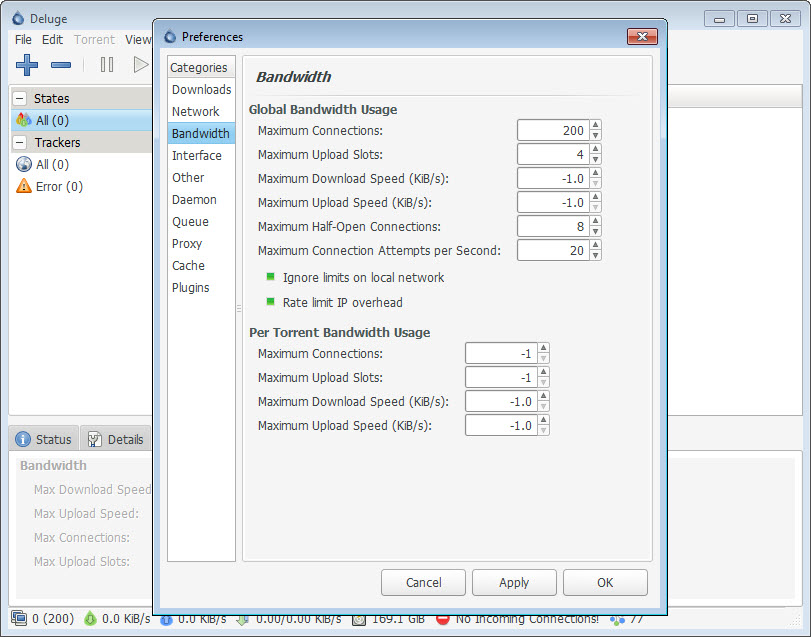Screen dimensions: 811x637
Task: Click the Details tab page icon
Action: click(x=94, y=439)
